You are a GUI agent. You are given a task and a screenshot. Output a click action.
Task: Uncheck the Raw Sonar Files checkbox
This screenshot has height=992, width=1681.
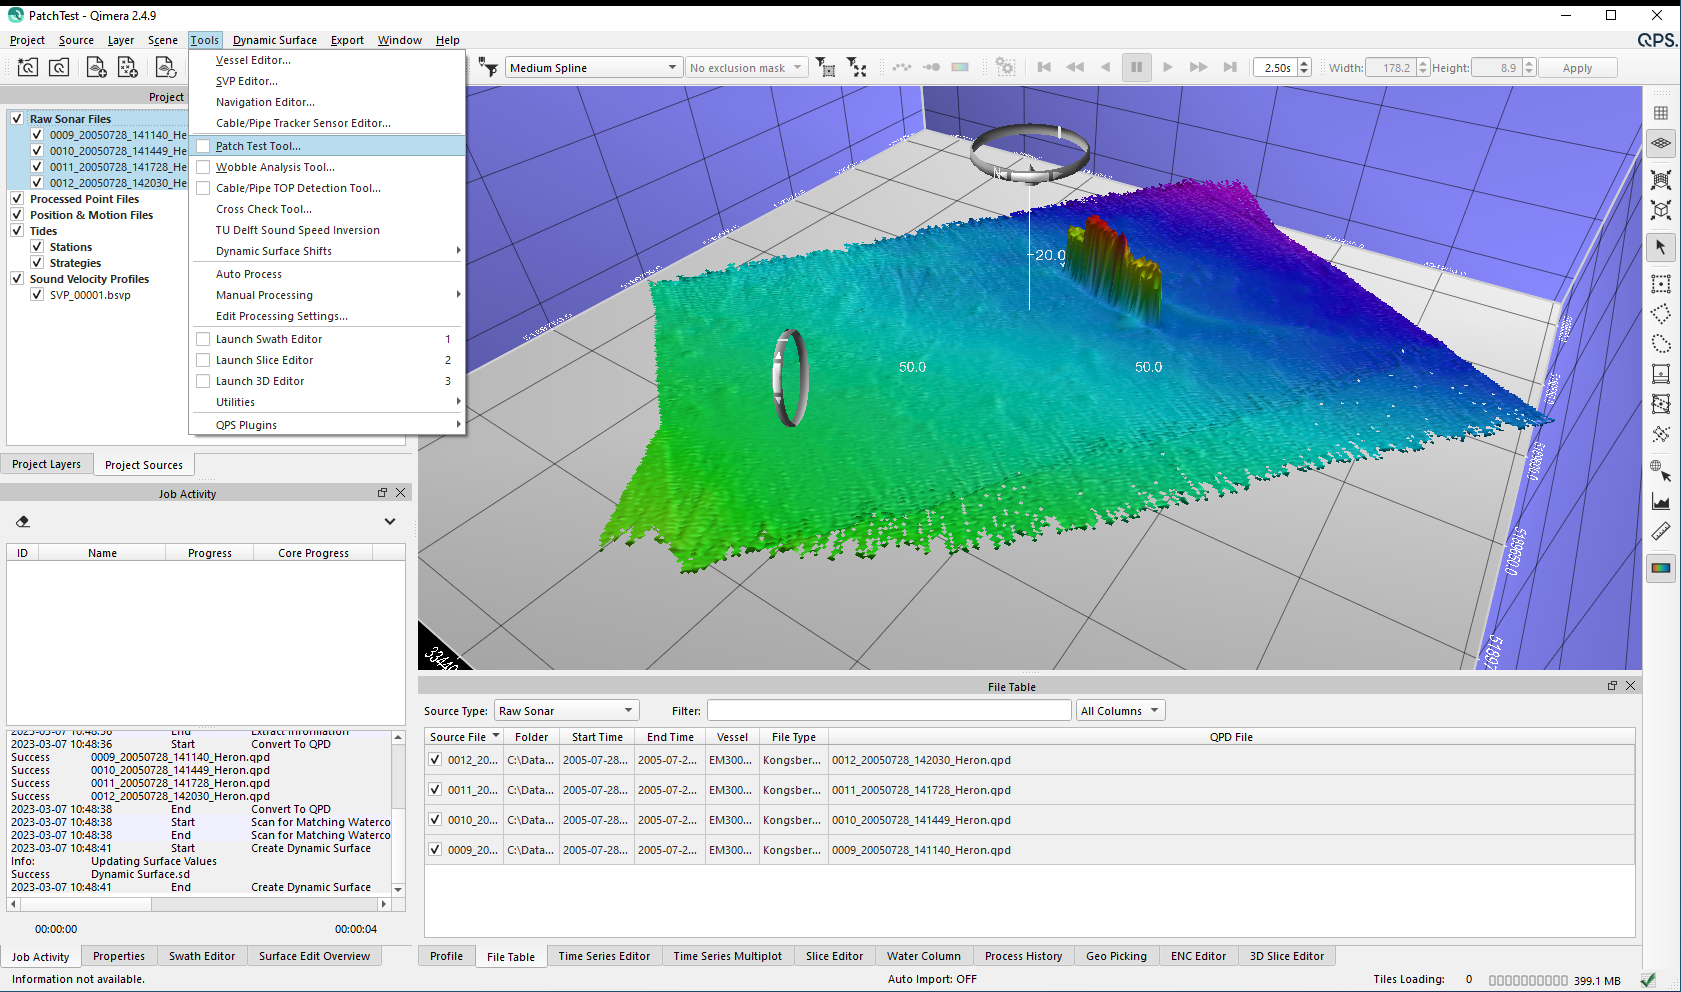click(x=17, y=118)
